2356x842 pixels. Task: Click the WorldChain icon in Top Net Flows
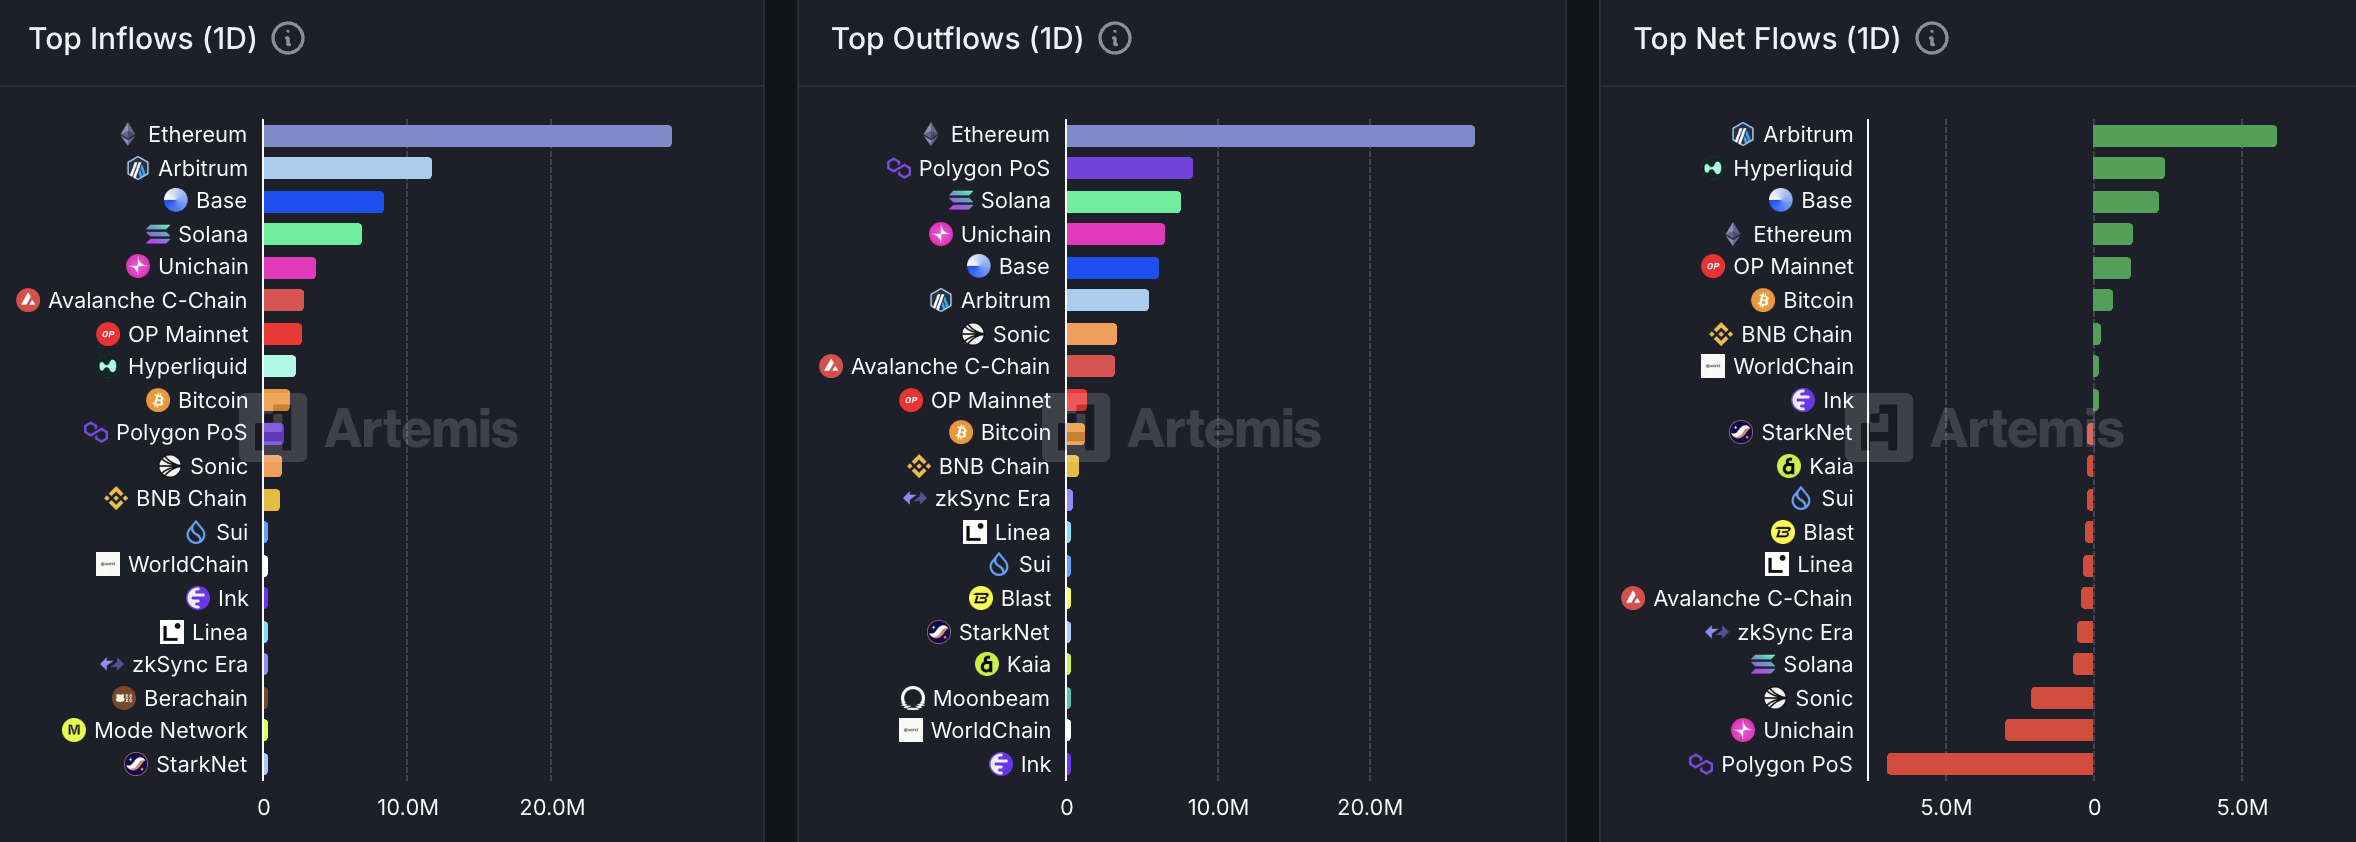click(x=1713, y=366)
